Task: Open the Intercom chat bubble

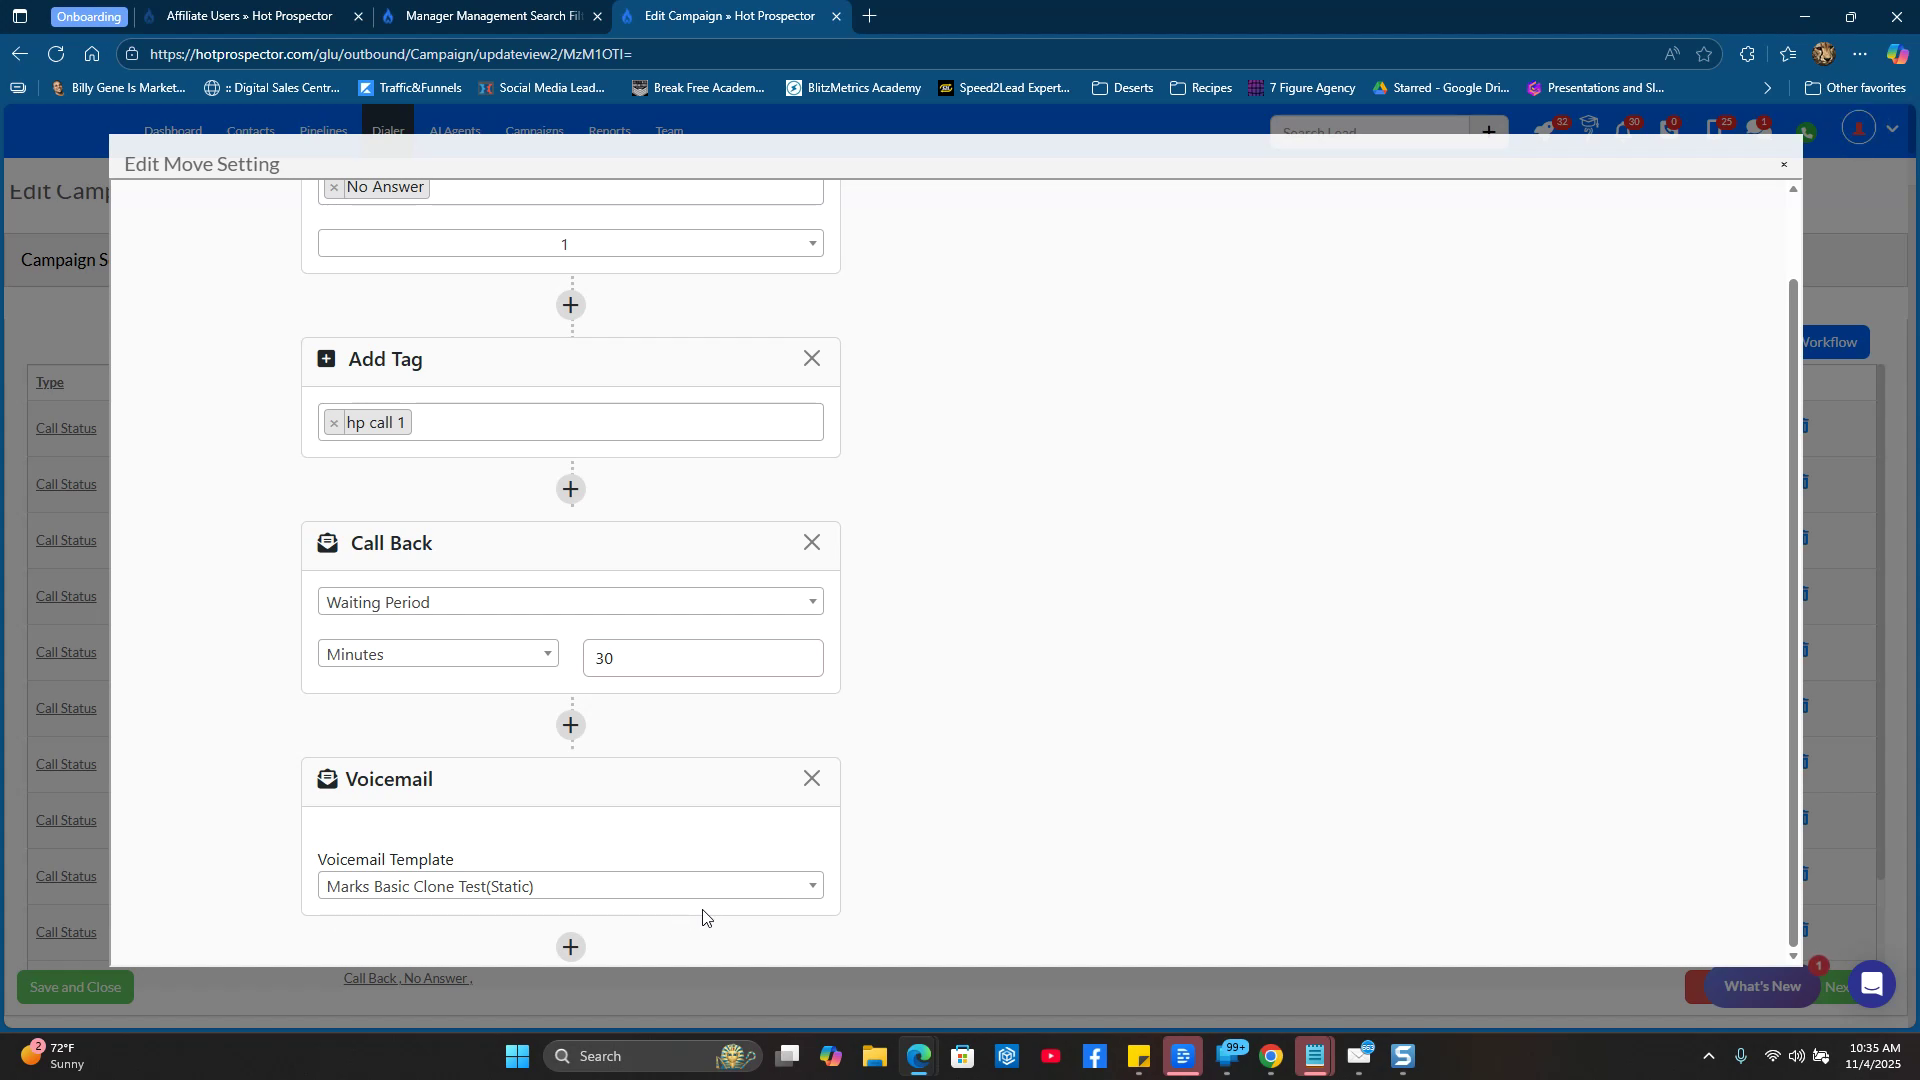Action: [x=1871, y=985]
